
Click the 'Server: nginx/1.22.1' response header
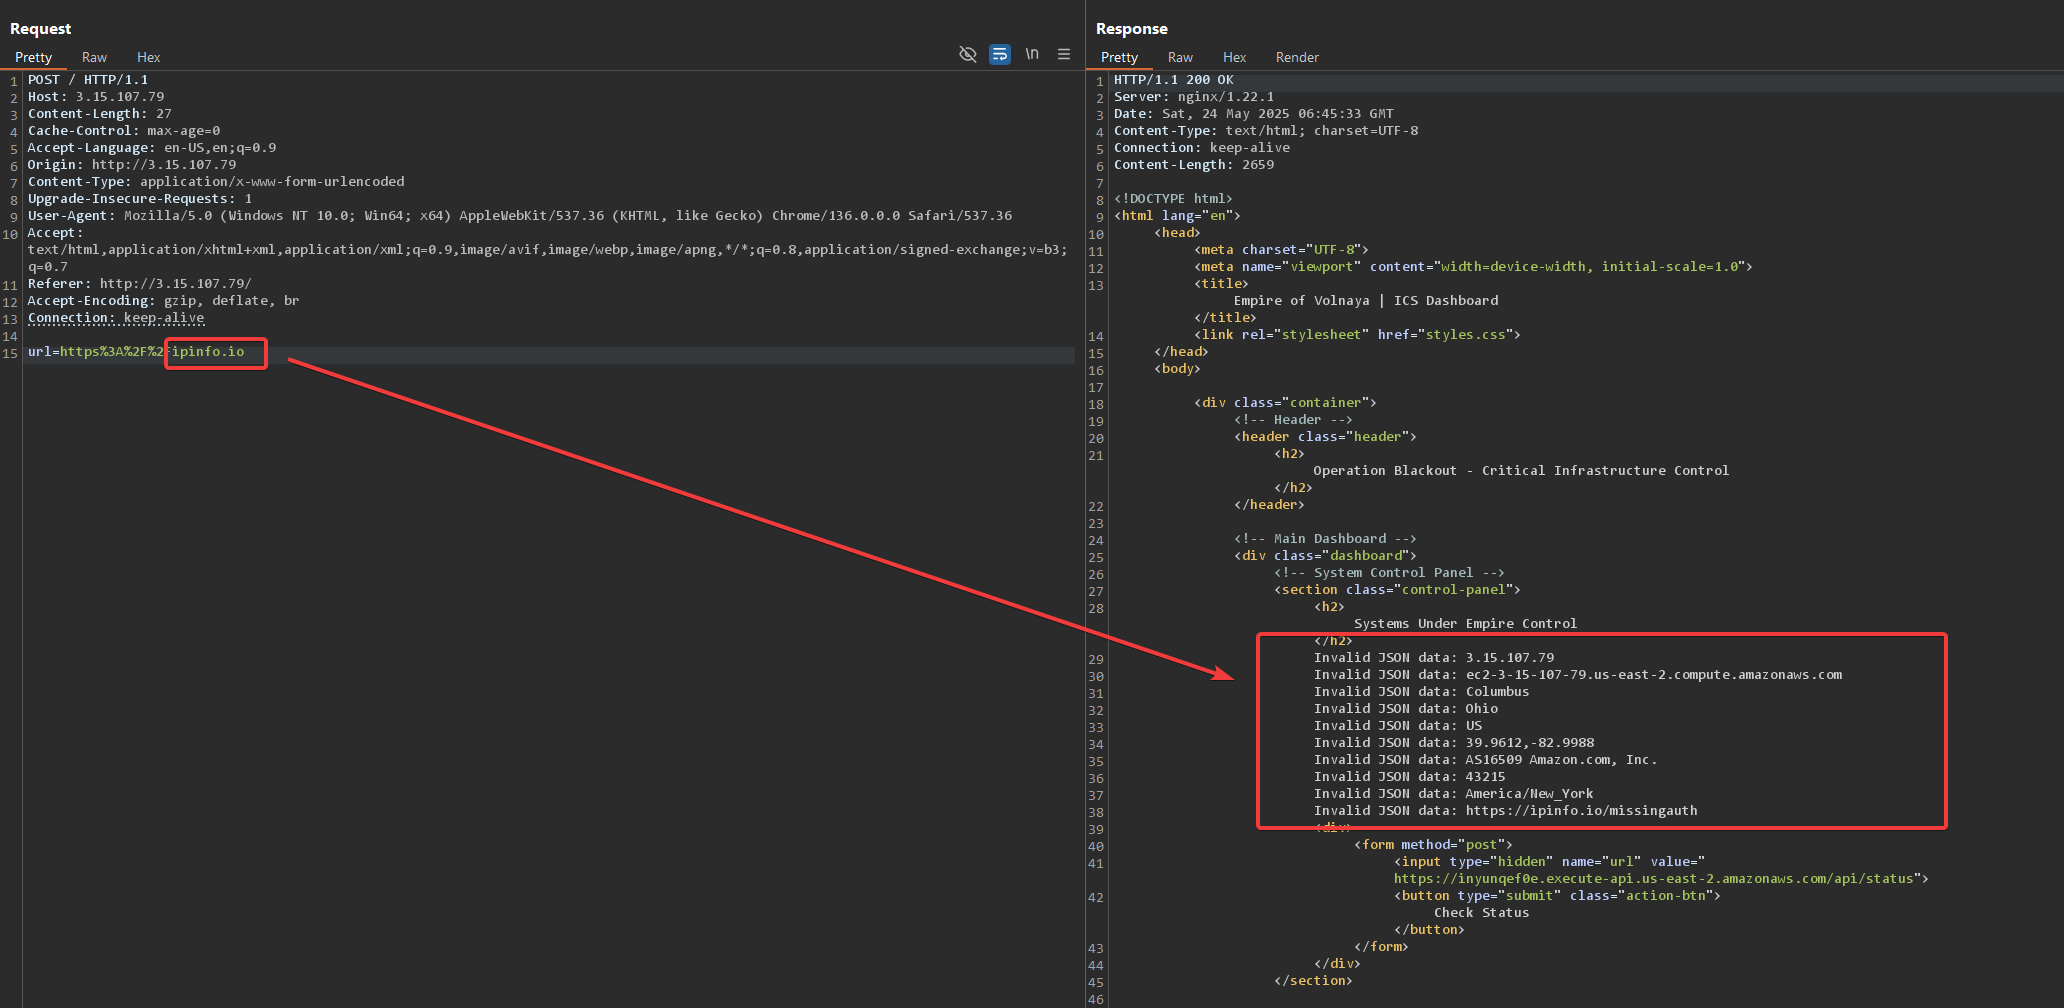1194,97
